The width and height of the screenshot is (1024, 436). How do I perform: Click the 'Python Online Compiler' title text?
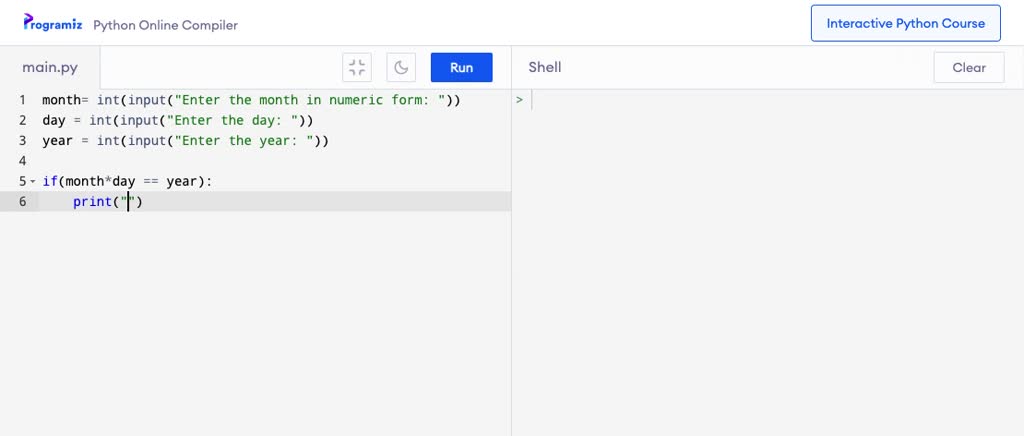(165, 25)
